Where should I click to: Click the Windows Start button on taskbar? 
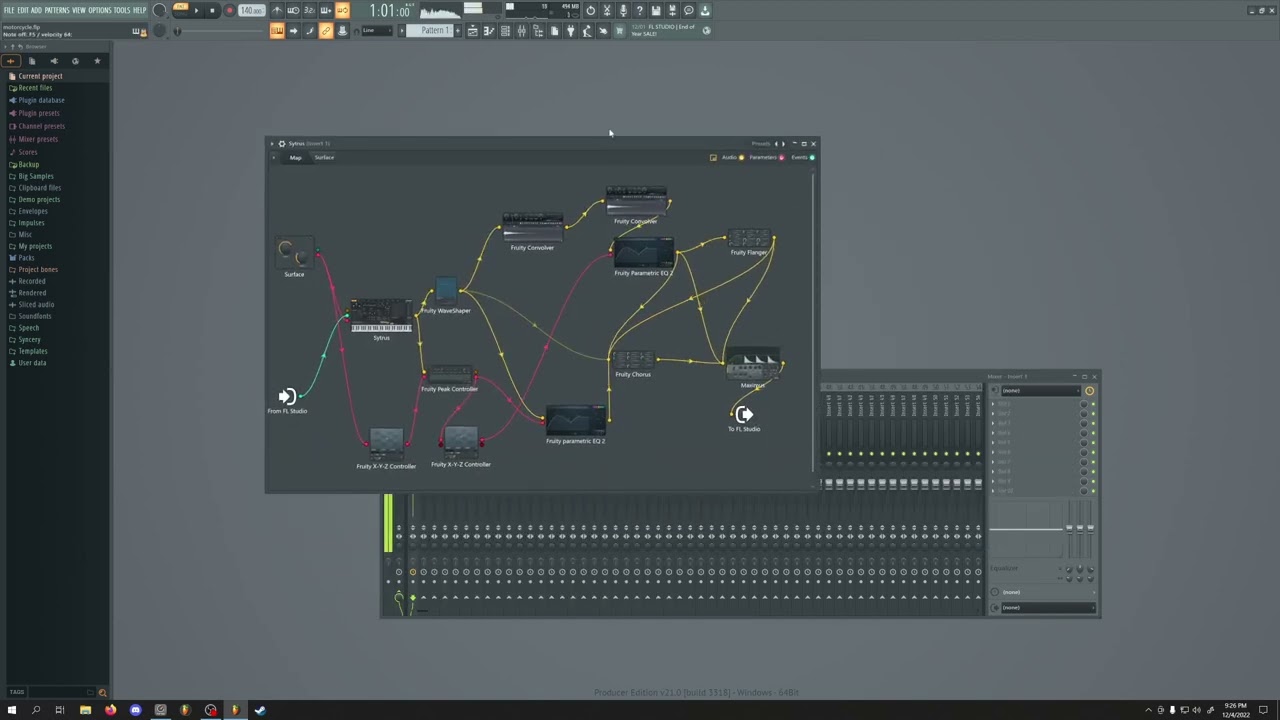[x=11, y=710]
